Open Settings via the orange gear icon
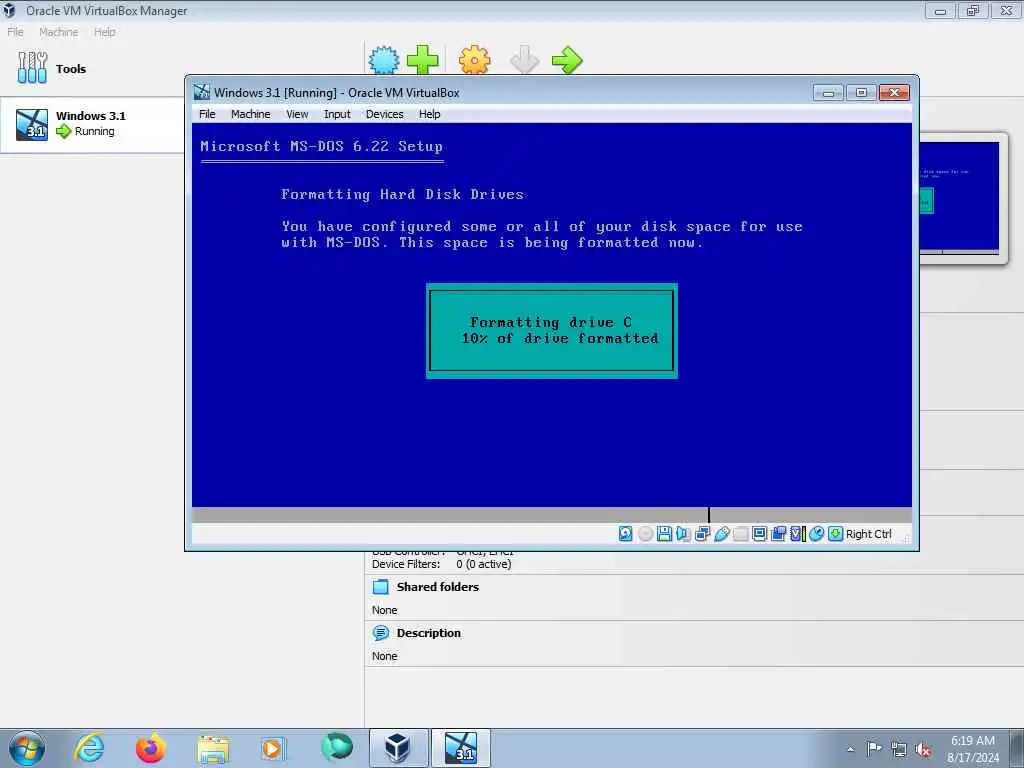Viewport: 1024px width, 768px height. coord(474,60)
